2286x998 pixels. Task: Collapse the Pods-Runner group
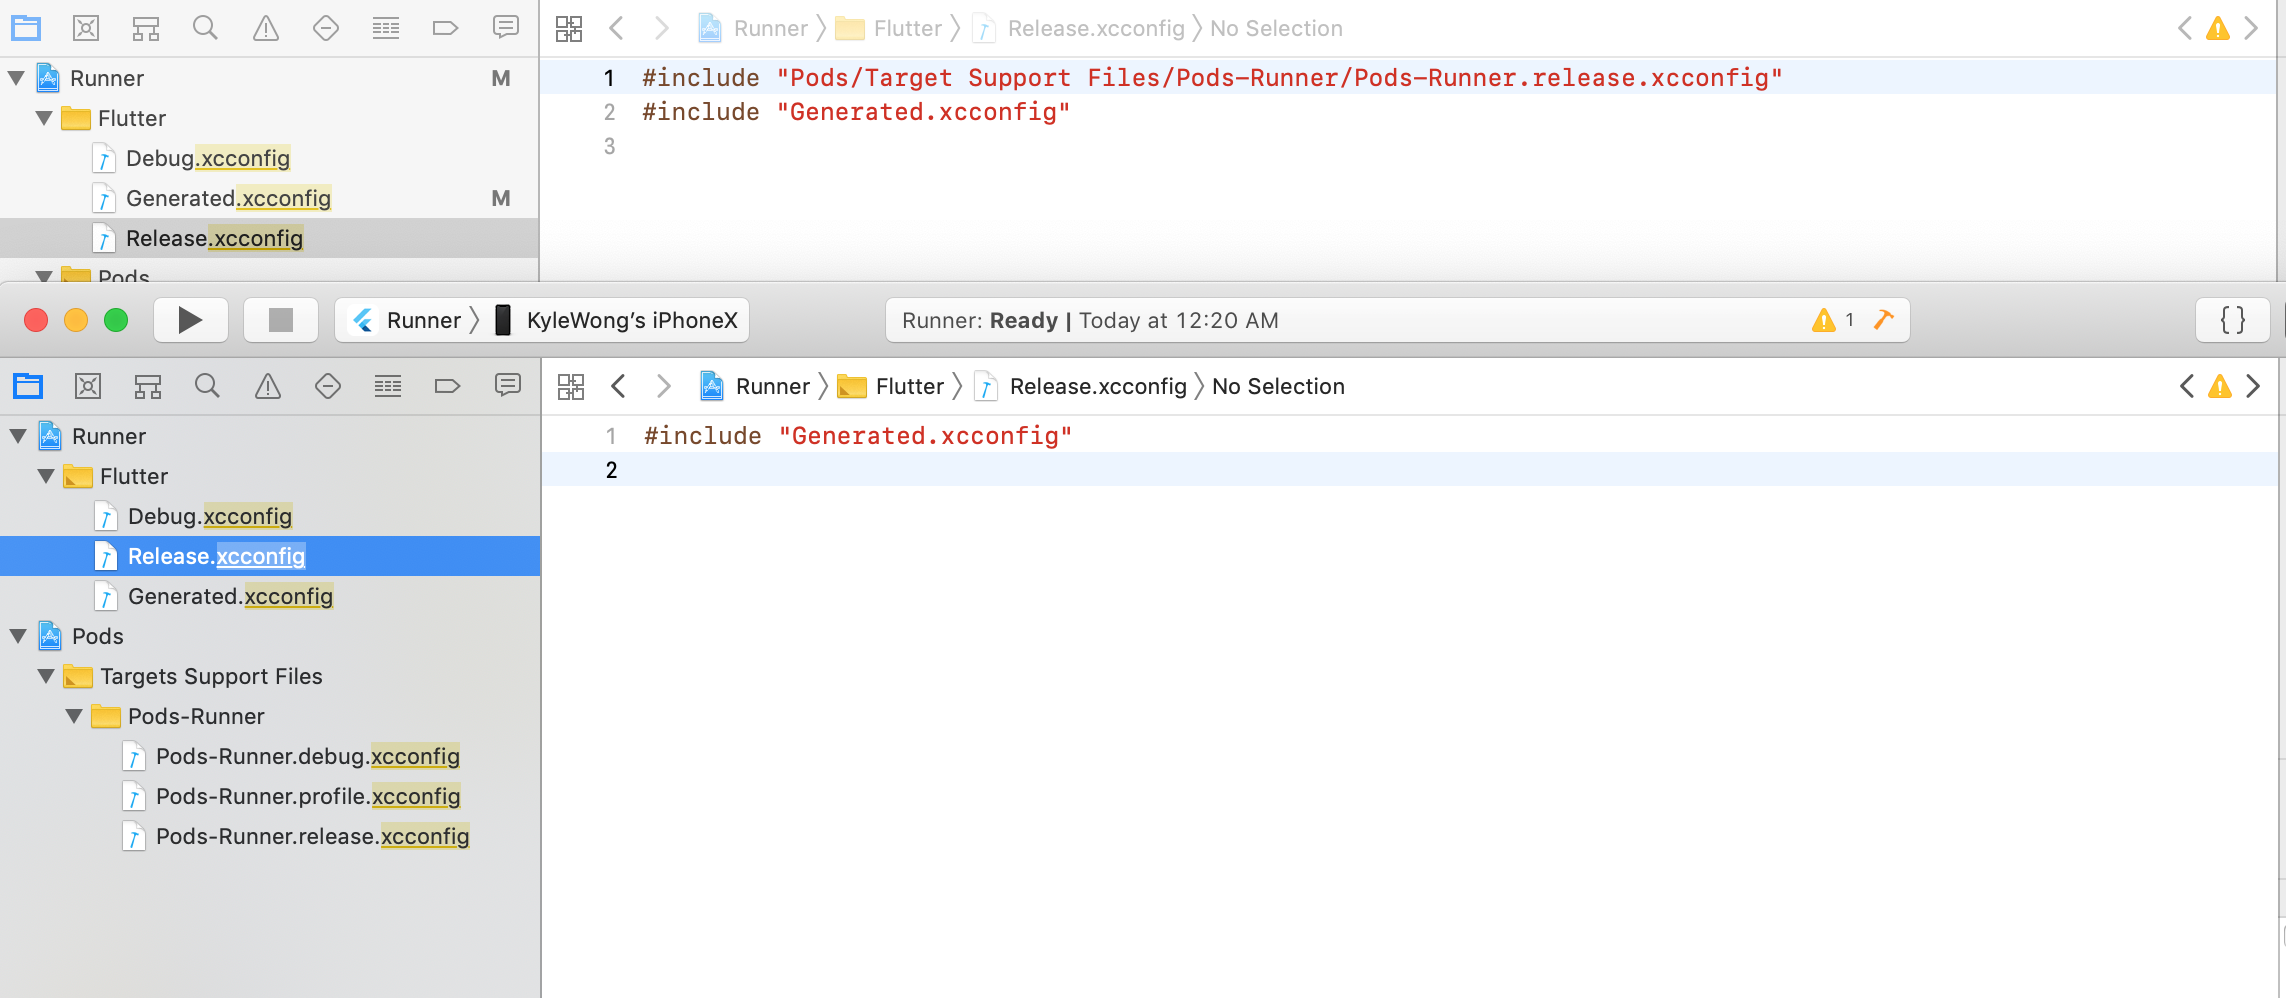pos(72,716)
